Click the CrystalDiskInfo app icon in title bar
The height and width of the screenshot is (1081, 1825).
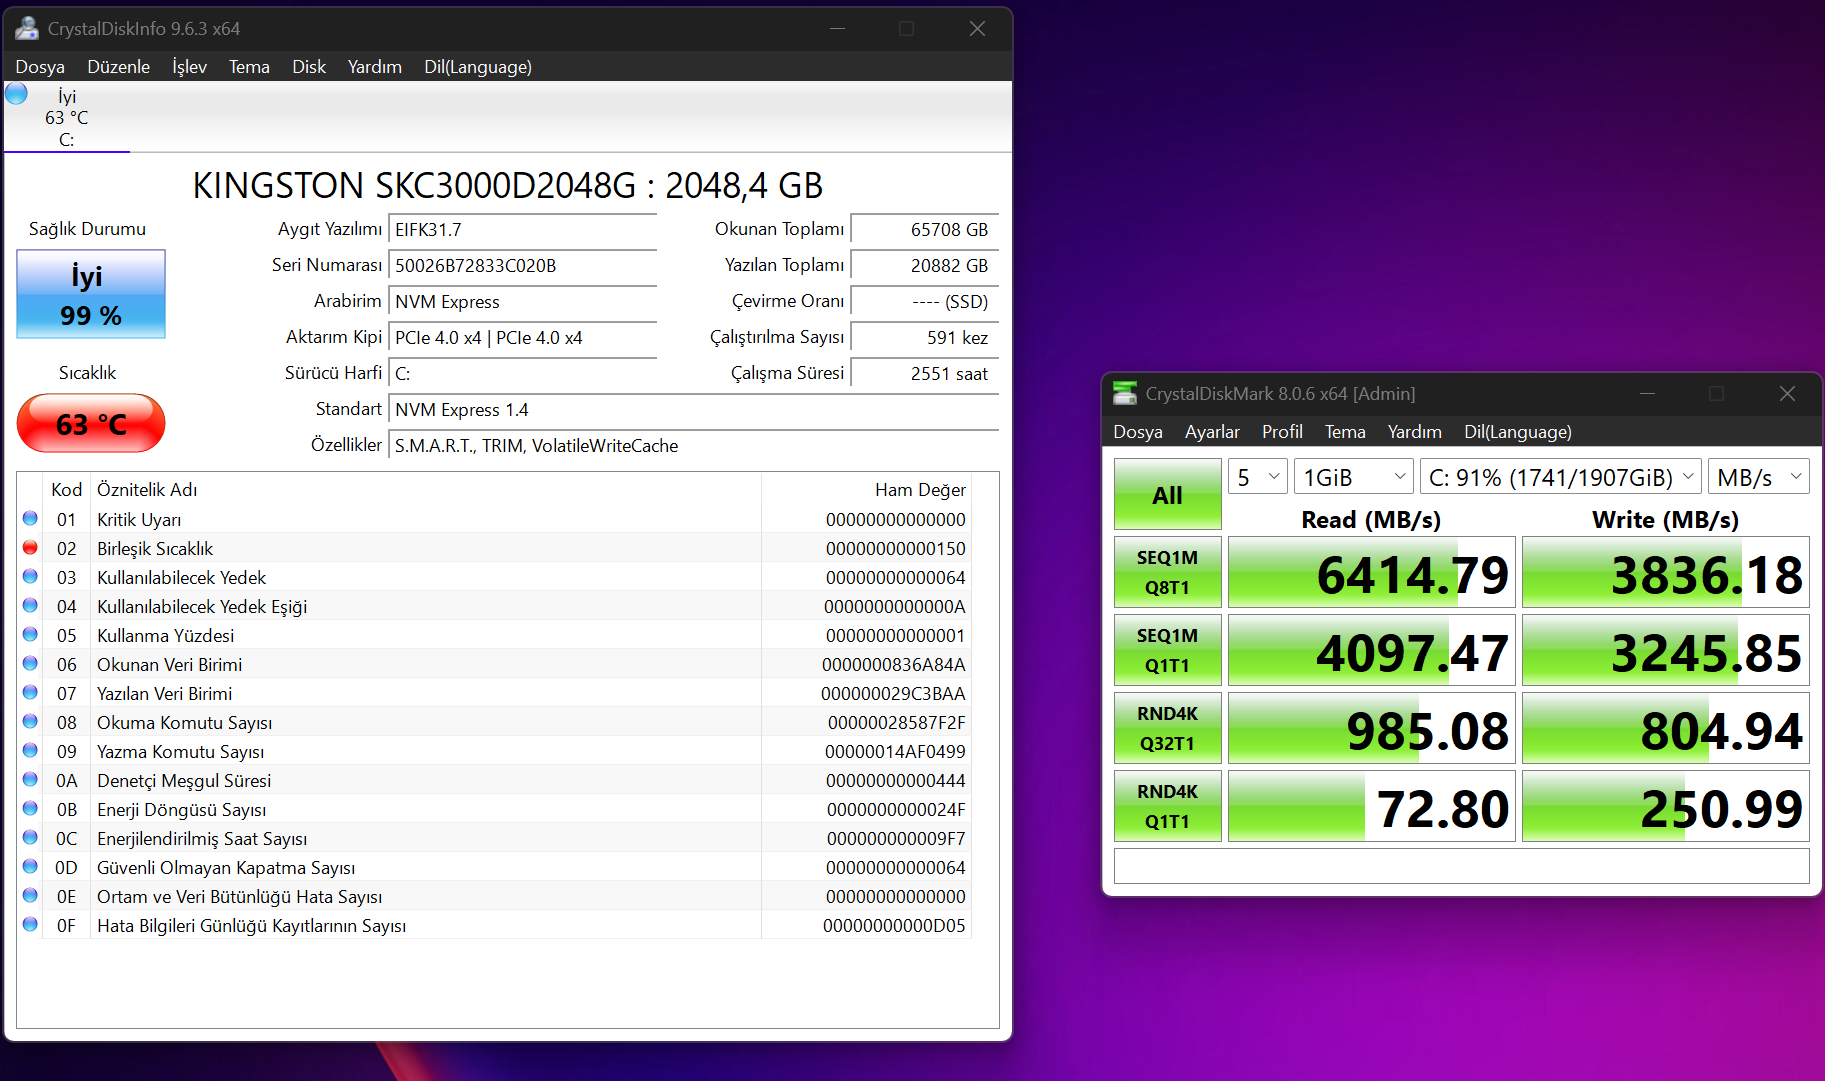26,28
